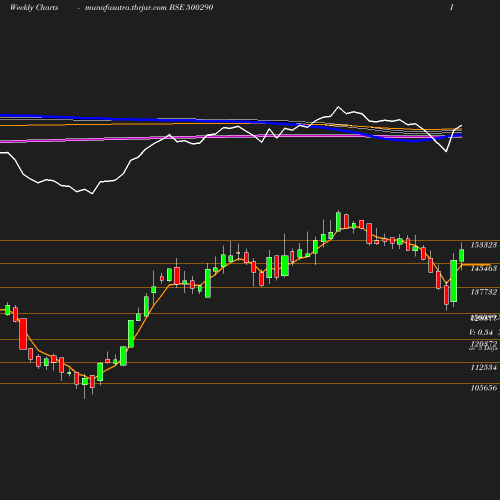500x500 pixels.
Task: Select the 112534 price level label
Action: tap(484, 367)
